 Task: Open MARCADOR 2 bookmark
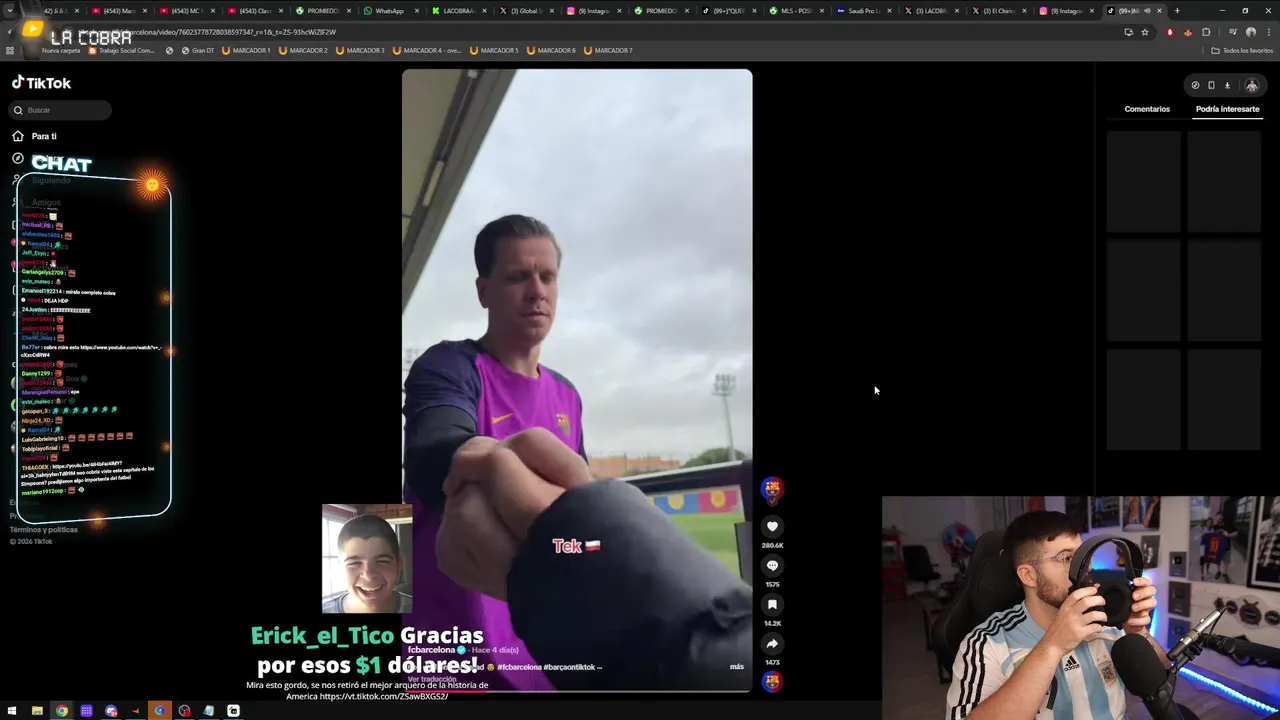pos(303,50)
